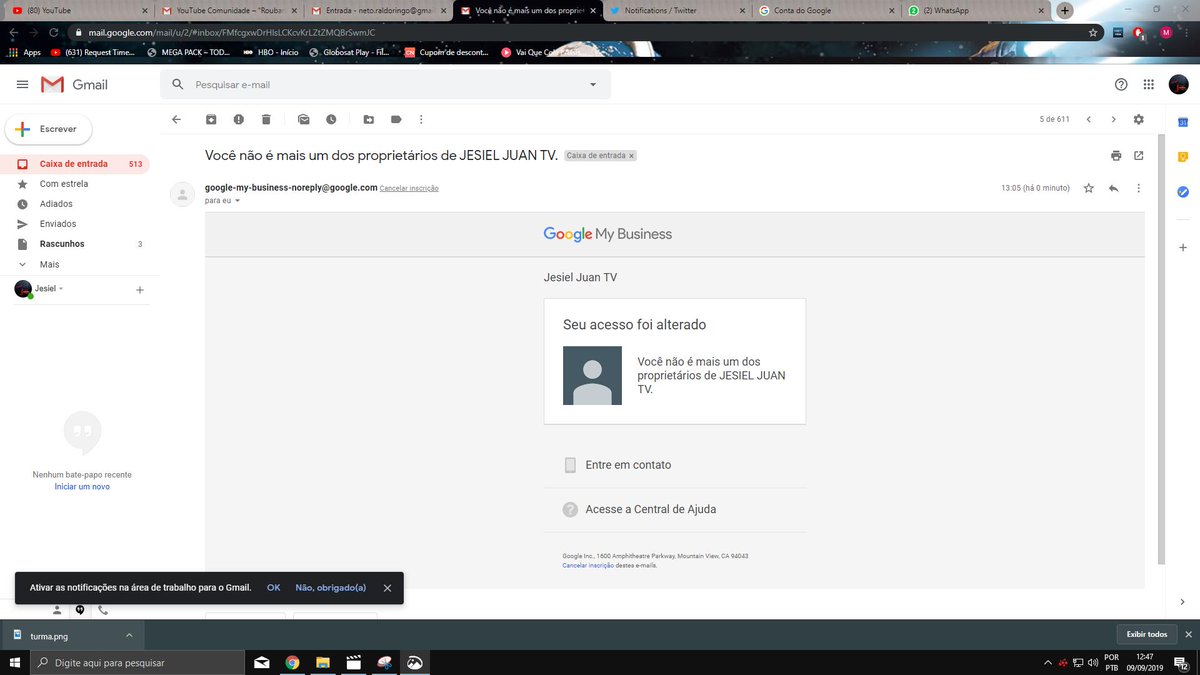Image resolution: width=1200 pixels, height=675 pixels.
Task: Go to the older email arrow
Action: pos(1114,119)
